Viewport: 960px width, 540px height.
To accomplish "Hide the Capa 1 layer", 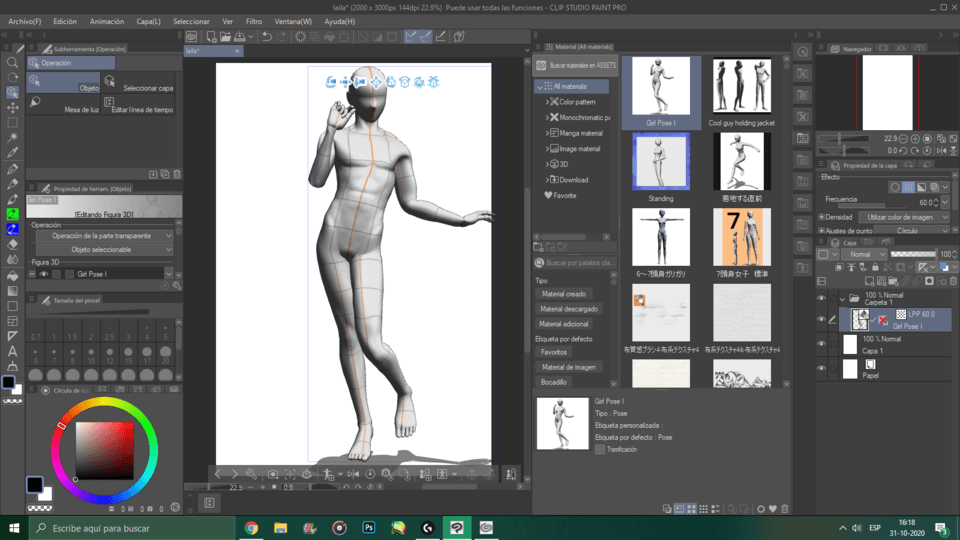I will click(x=821, y=345).
